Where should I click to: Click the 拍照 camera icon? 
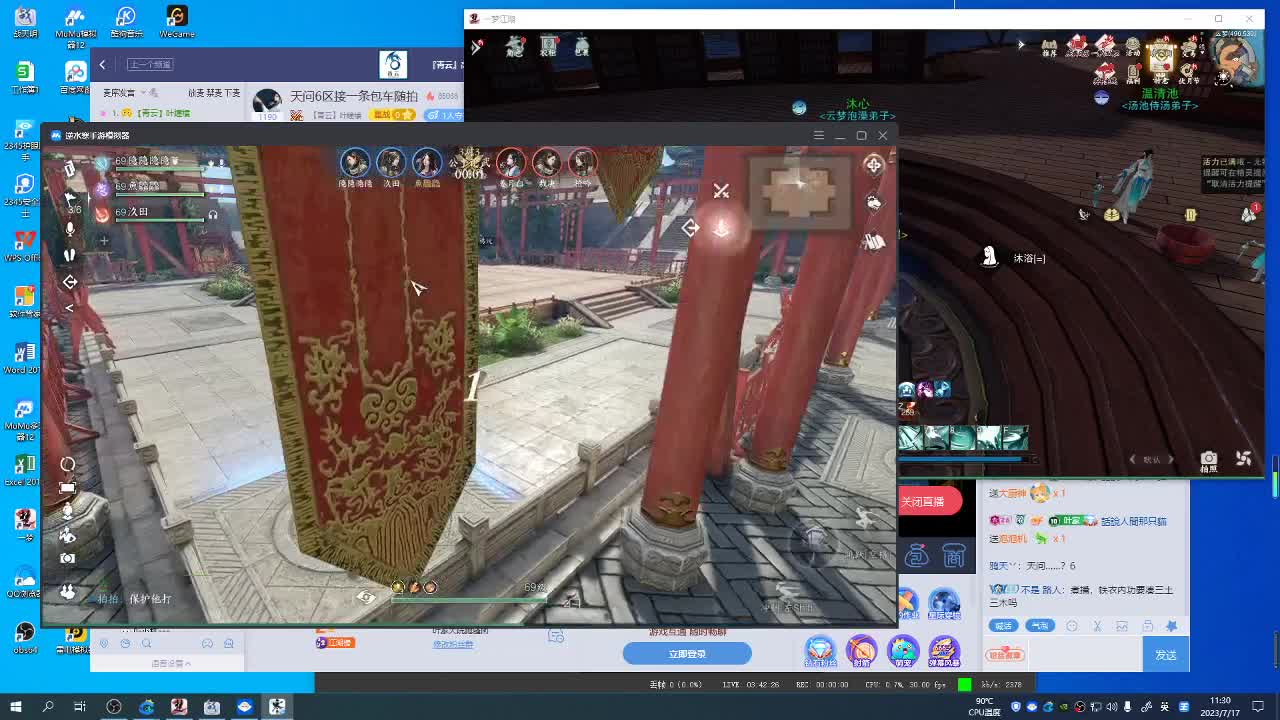(1209, 460)
